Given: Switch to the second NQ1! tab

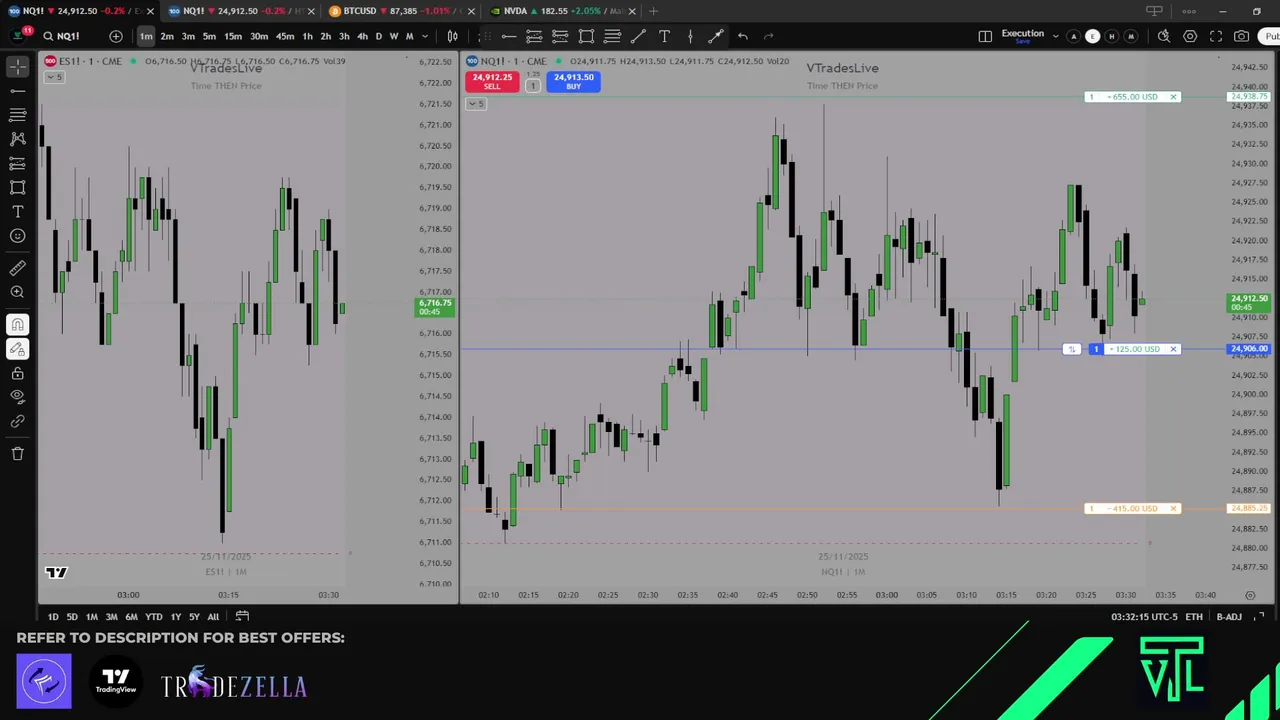Looking at the screenshot, I should (239, 11).
